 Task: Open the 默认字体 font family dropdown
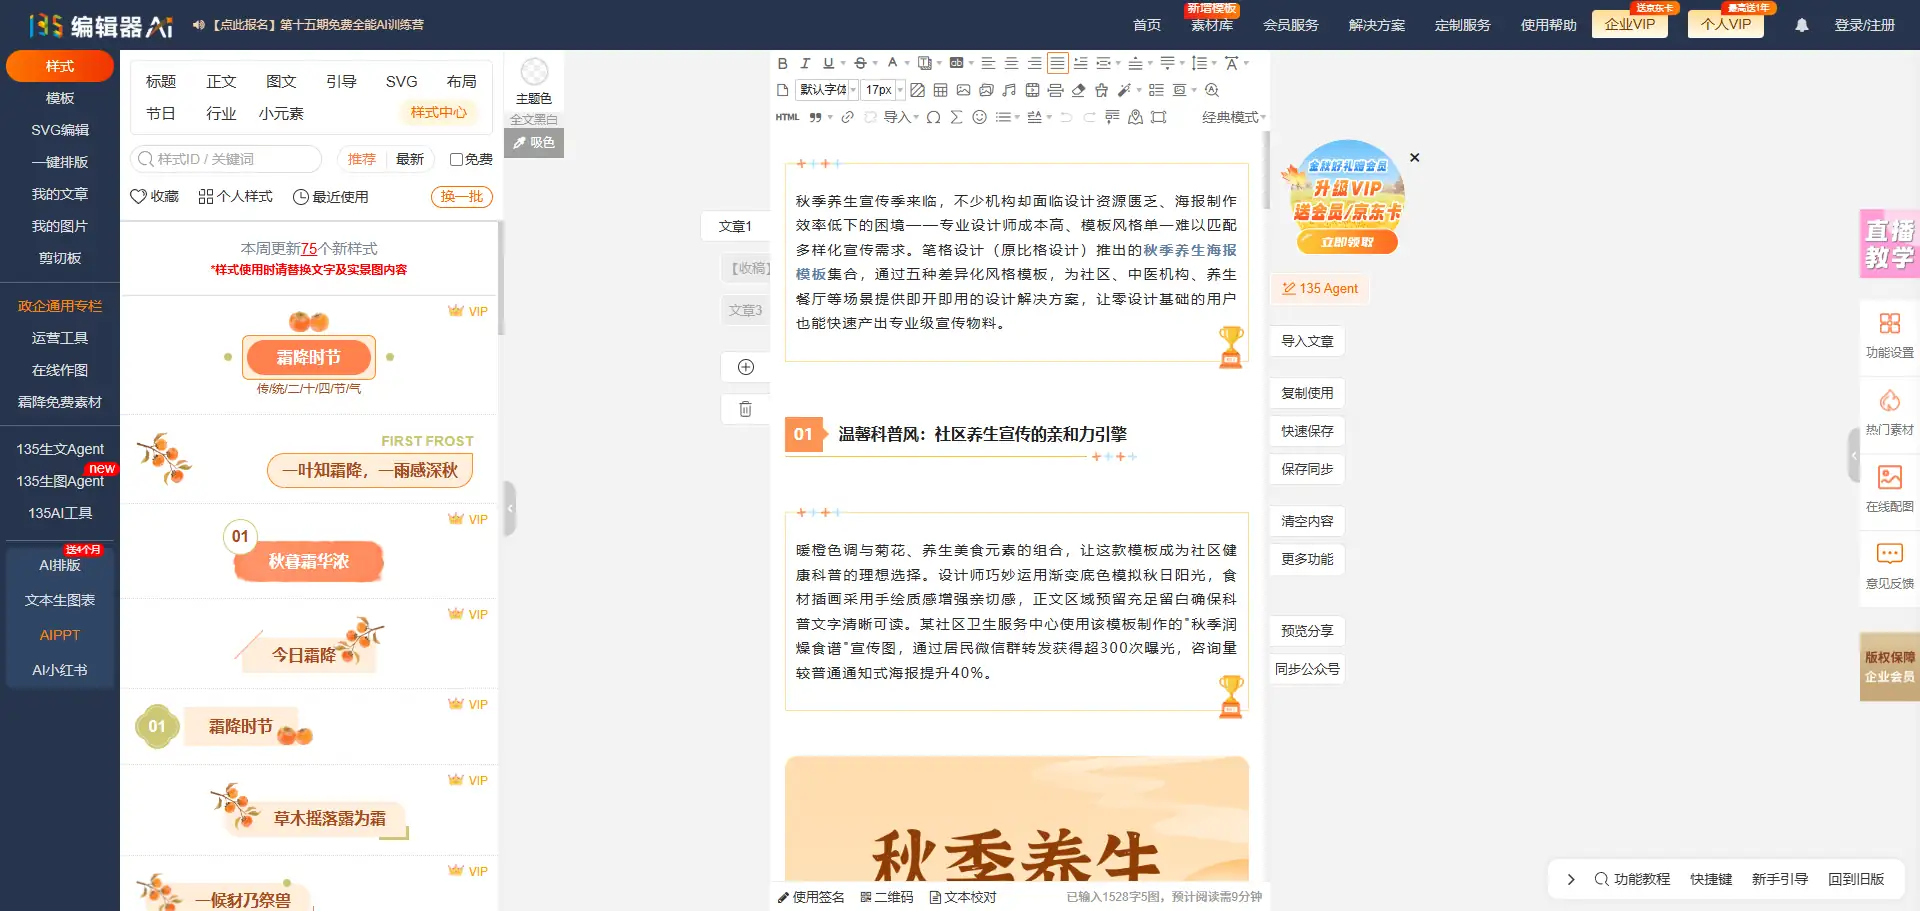pyautogui.click(x=824, y=89)
